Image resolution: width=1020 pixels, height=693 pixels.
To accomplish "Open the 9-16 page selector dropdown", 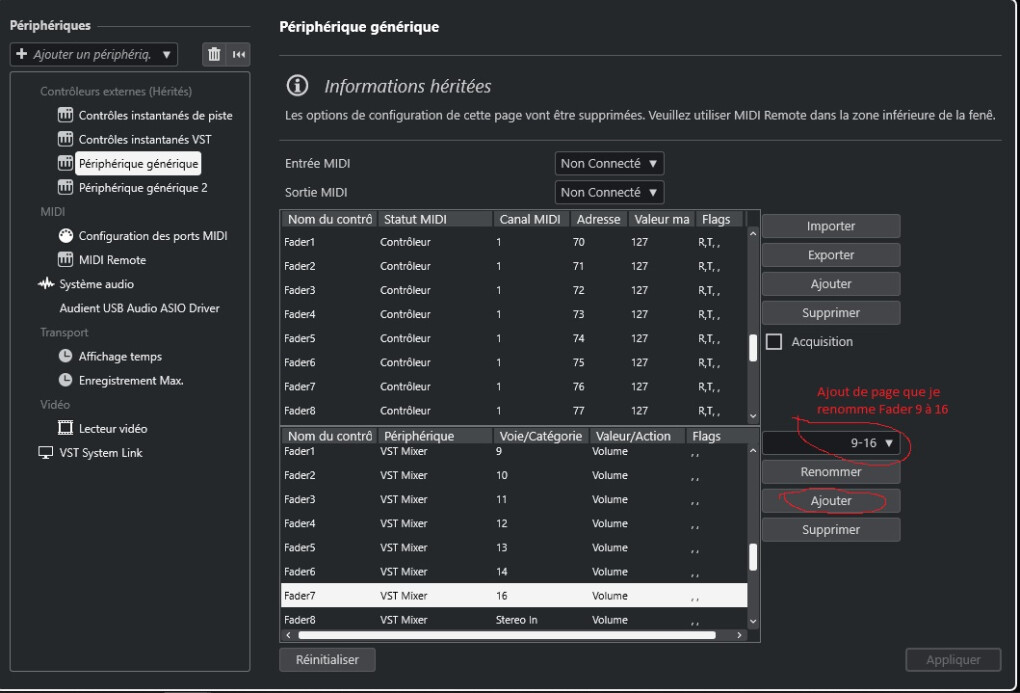I will [831, 443].
